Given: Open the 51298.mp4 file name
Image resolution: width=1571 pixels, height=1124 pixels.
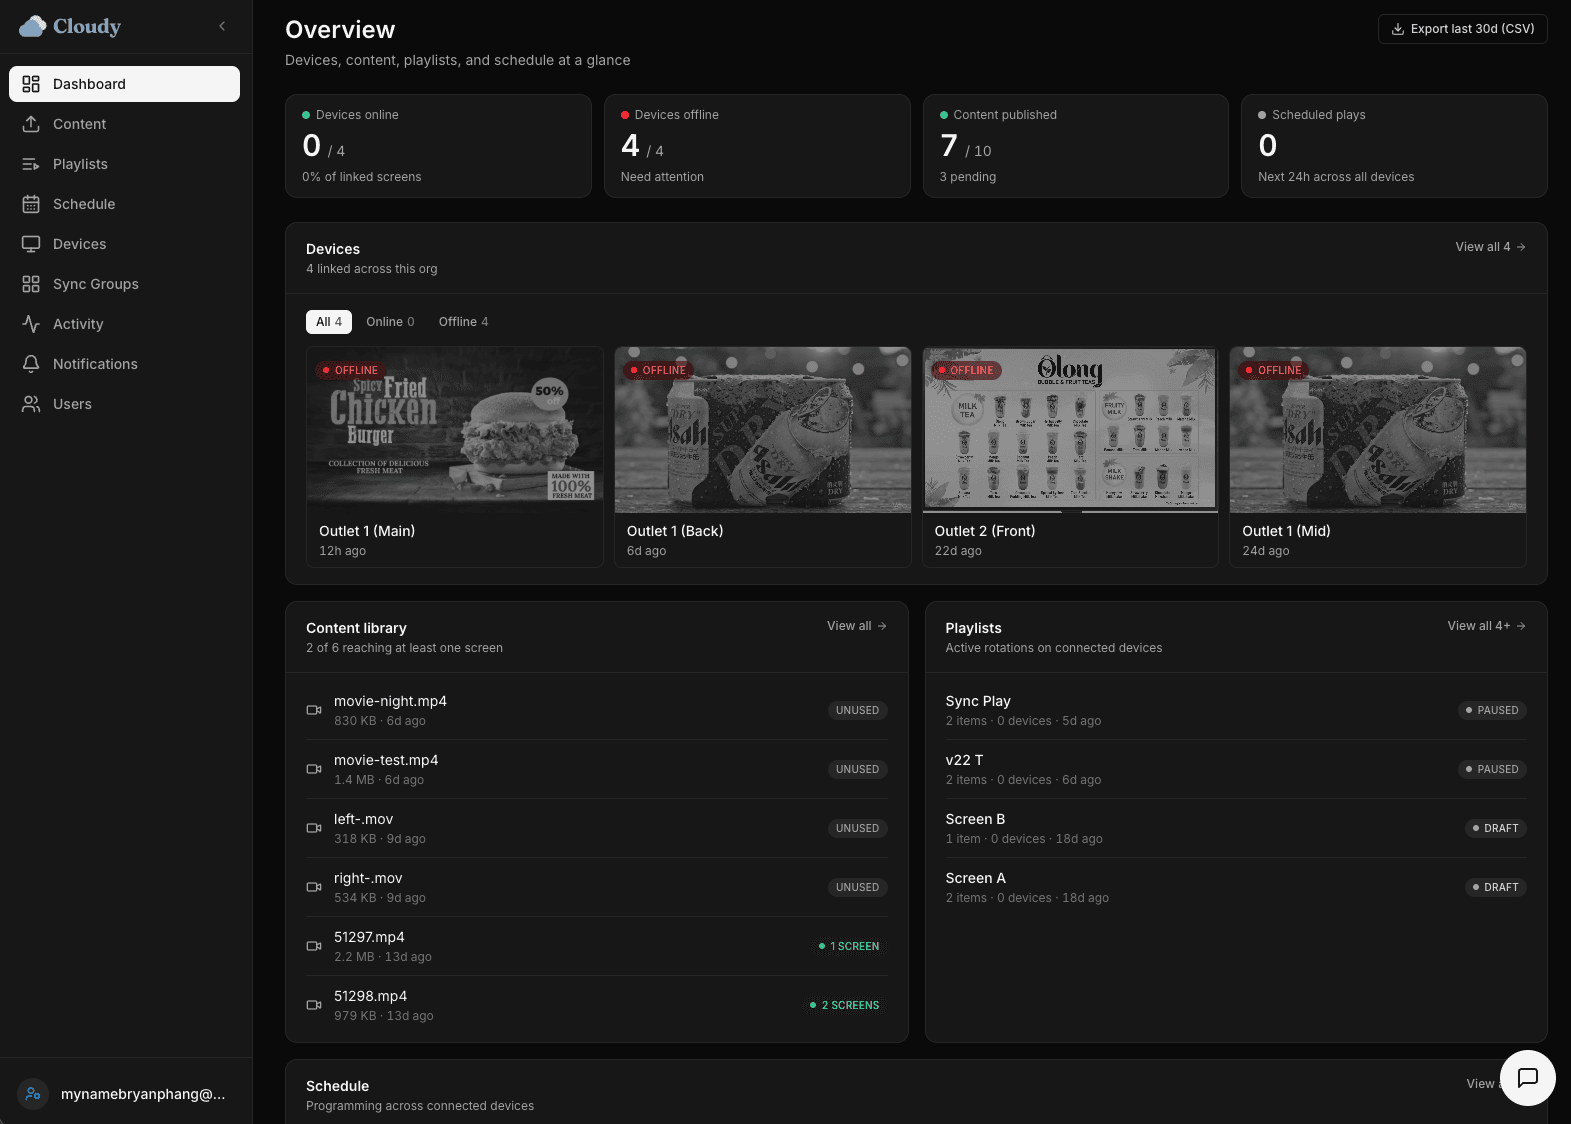Looking at the screenshot, I should click(x=371, y=996).
